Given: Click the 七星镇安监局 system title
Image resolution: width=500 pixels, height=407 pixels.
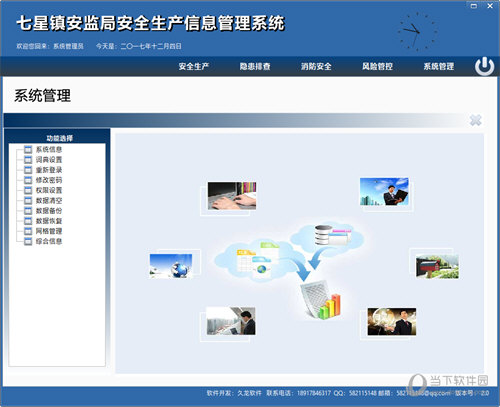Looking at the screenshot, I should [150, 23].
